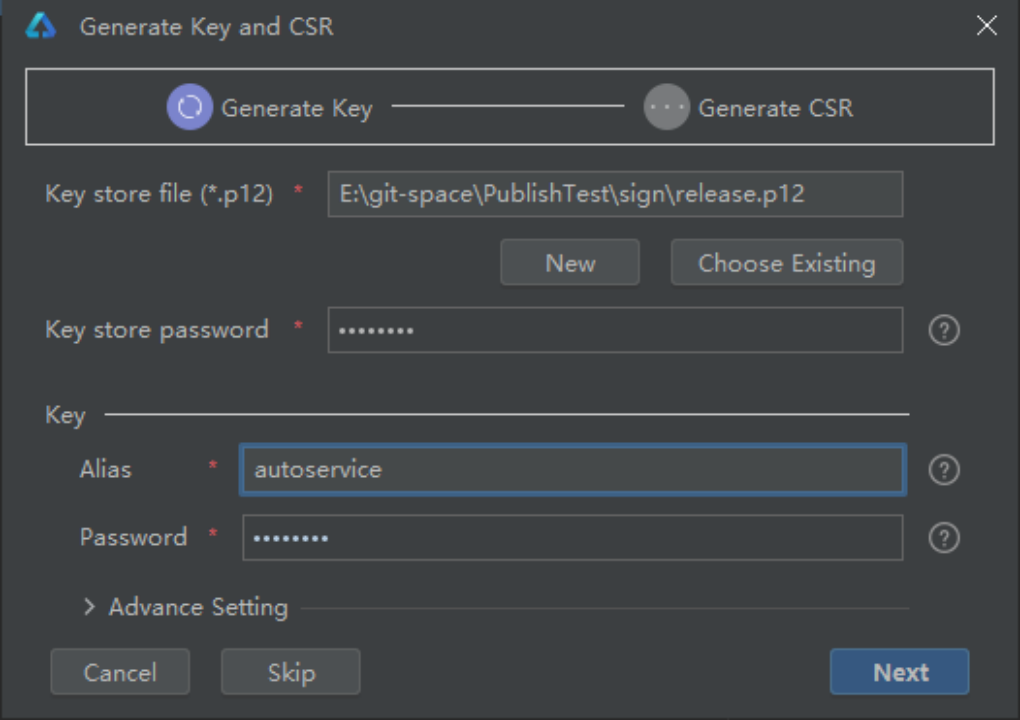The height and width of the screenshot is (720, 1020).
Task: Click the DevEco Studio logo icon
Action: click(41, 27)
